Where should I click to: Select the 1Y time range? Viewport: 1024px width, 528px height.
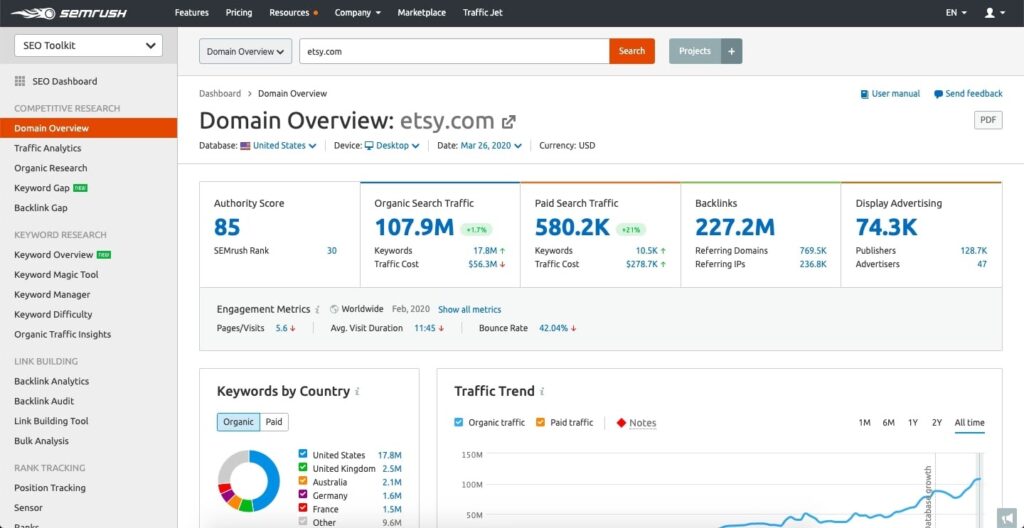click(912, 423)
